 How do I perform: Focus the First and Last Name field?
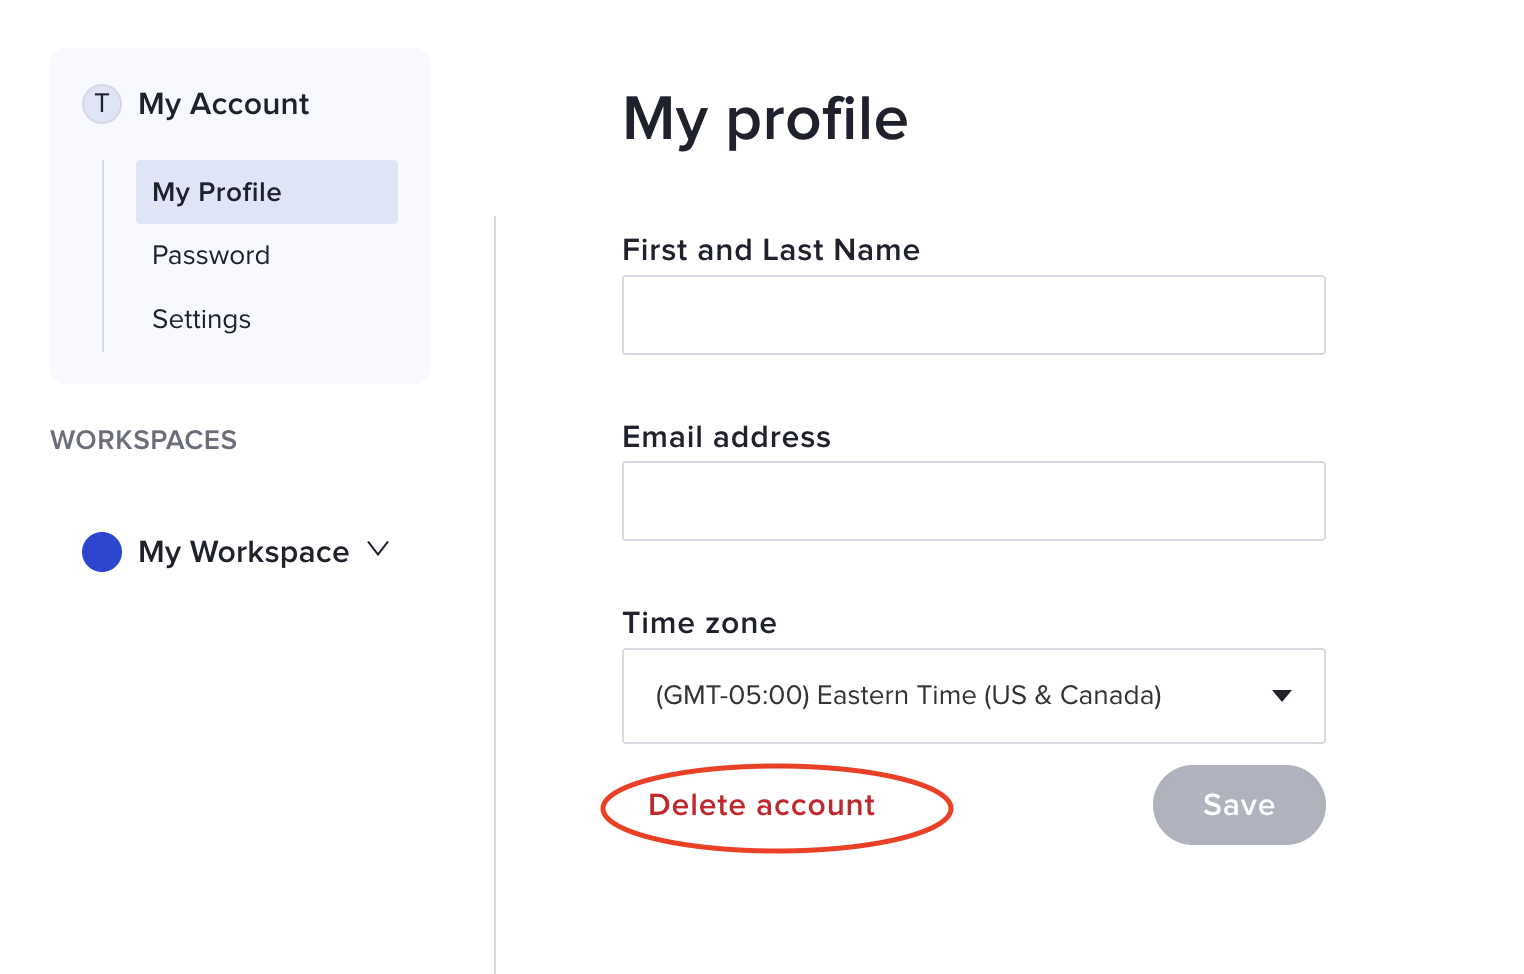click(x=973, y=315)
